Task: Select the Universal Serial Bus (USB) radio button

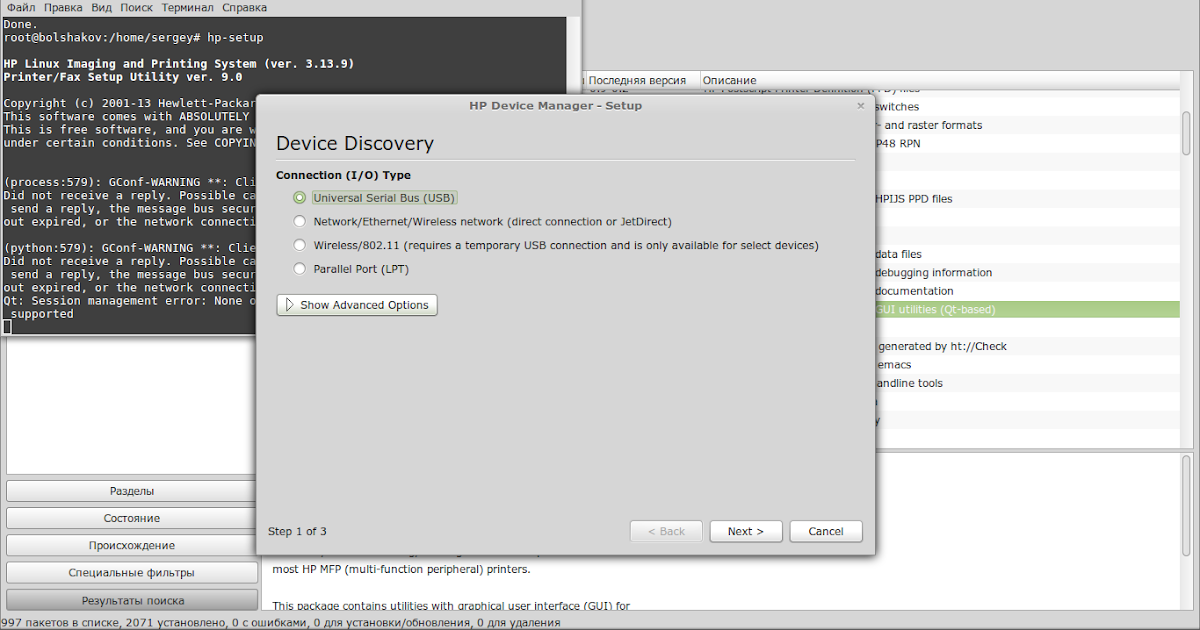Action: [x=300, y=198]
